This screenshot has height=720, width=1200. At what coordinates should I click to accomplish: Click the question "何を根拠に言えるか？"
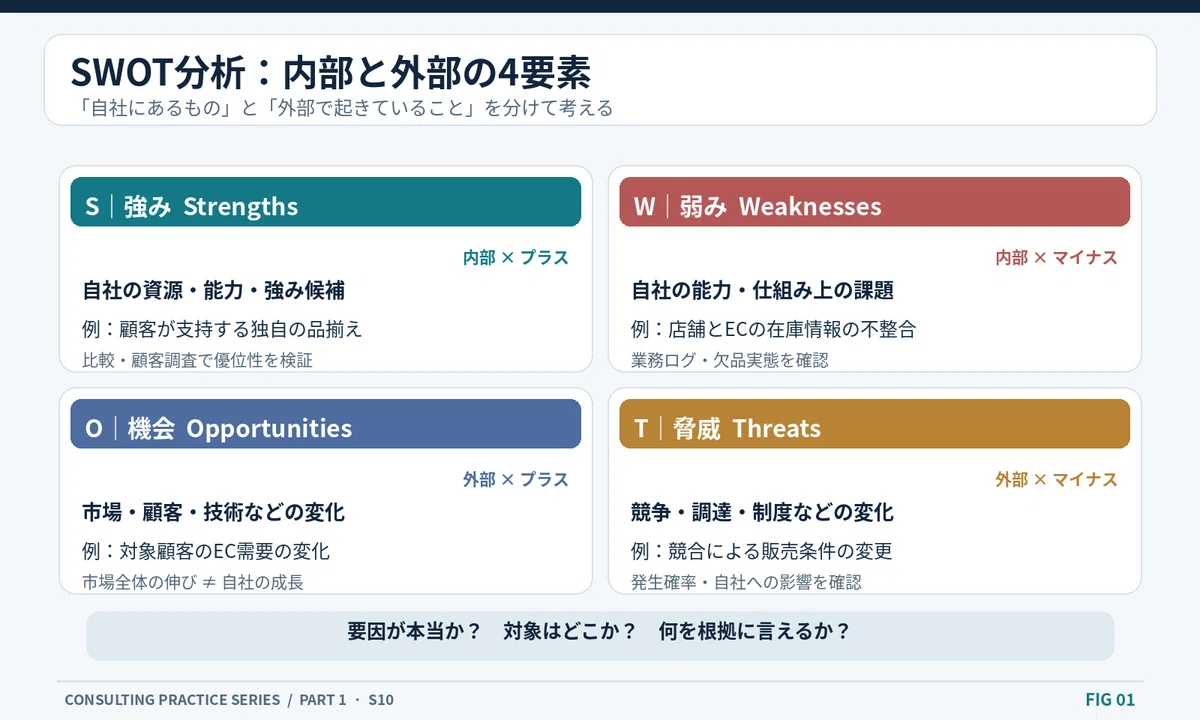[x=755, y=632]
